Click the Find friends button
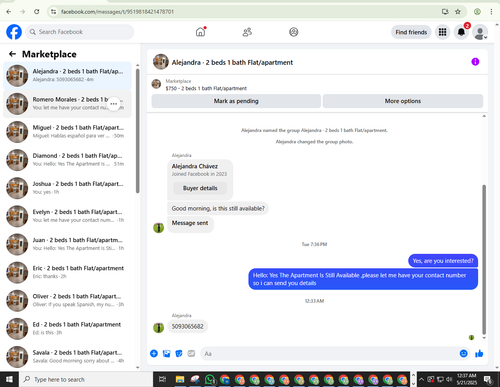 [x=411, y=32]
